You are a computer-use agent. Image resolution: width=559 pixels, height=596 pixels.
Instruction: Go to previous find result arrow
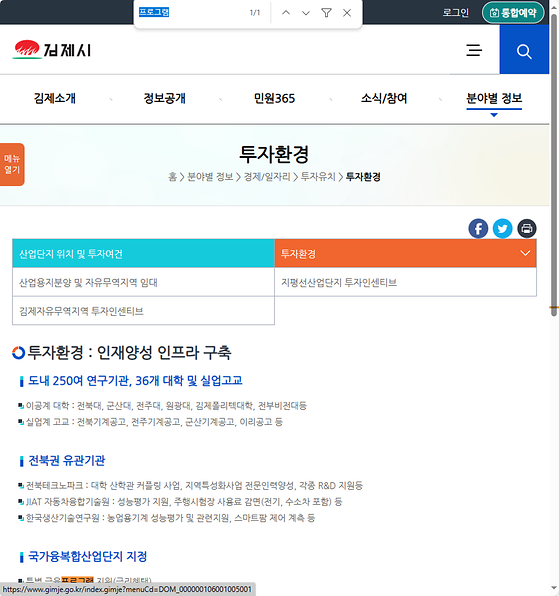point(286,13)
